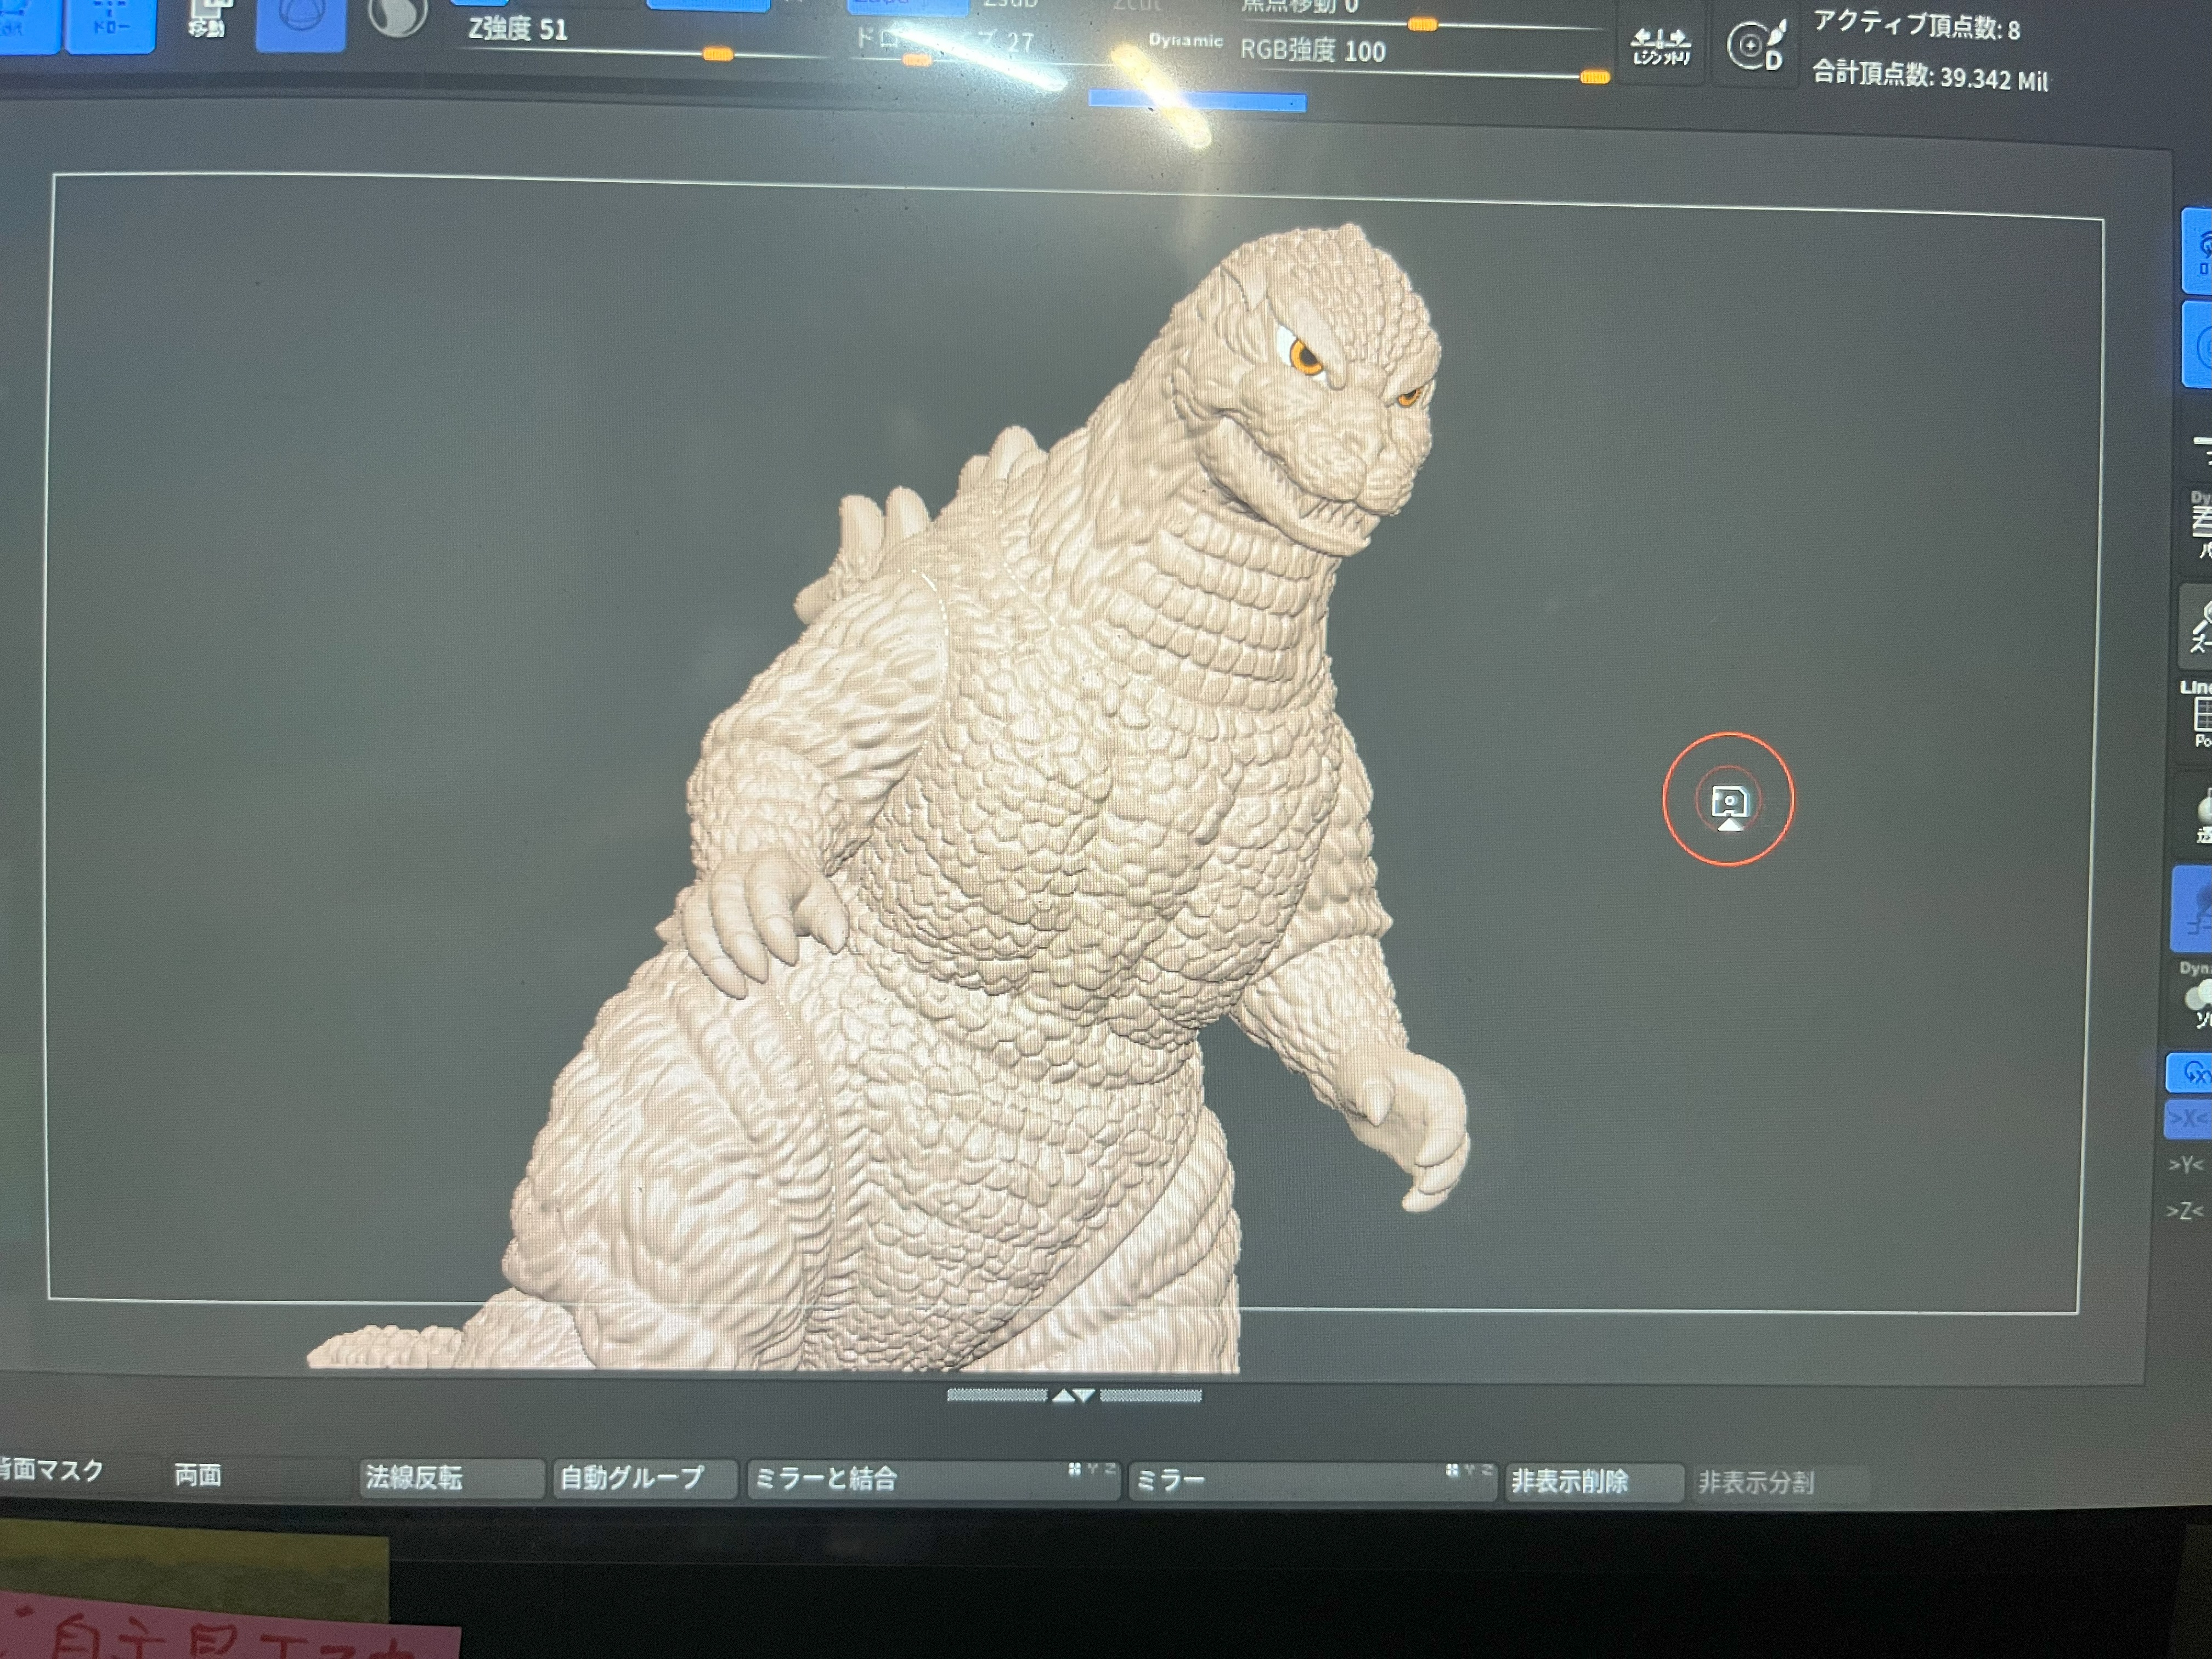Click the divider arrows to collapse bottom shelf
2212x1659 pixels.
1074,1395
